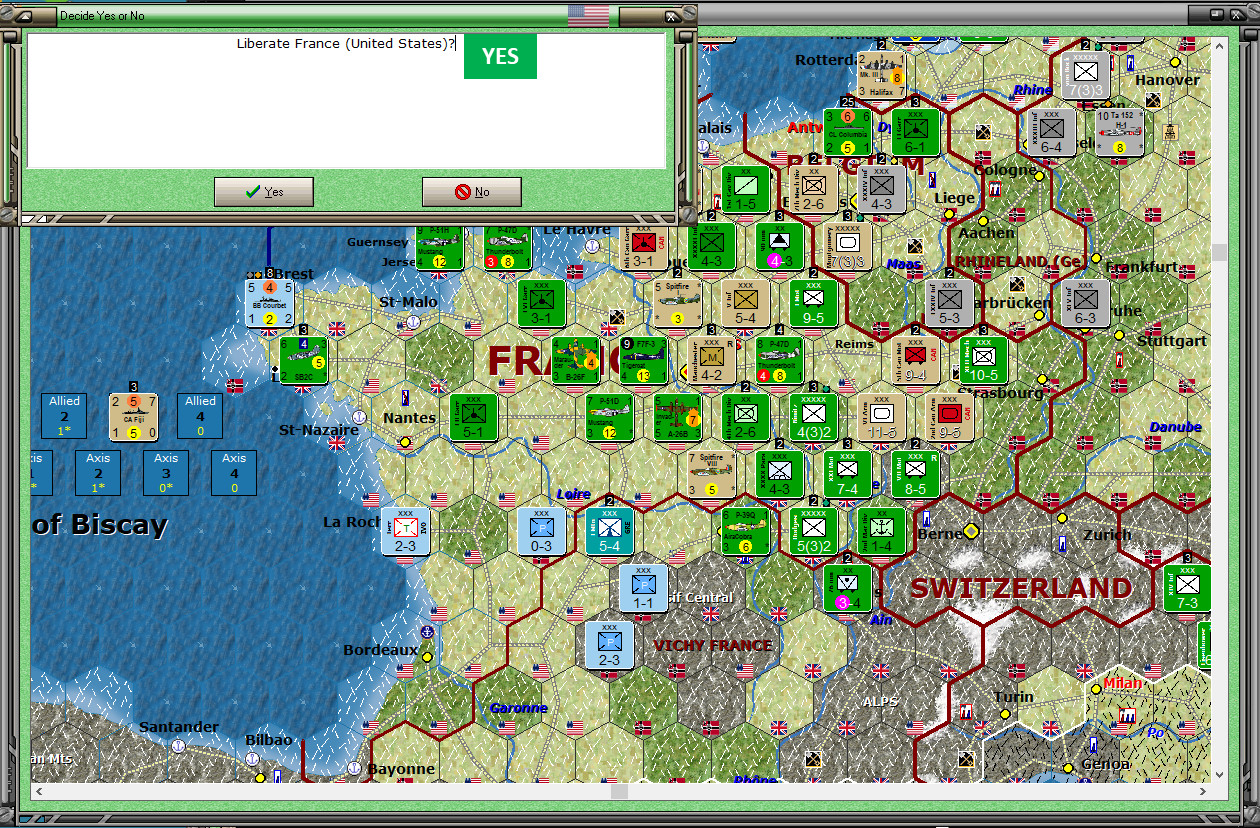Viewport: 1260px width, 828px height.
Task: Confirm liberation with the Yes button
Action: click(264, 192)
